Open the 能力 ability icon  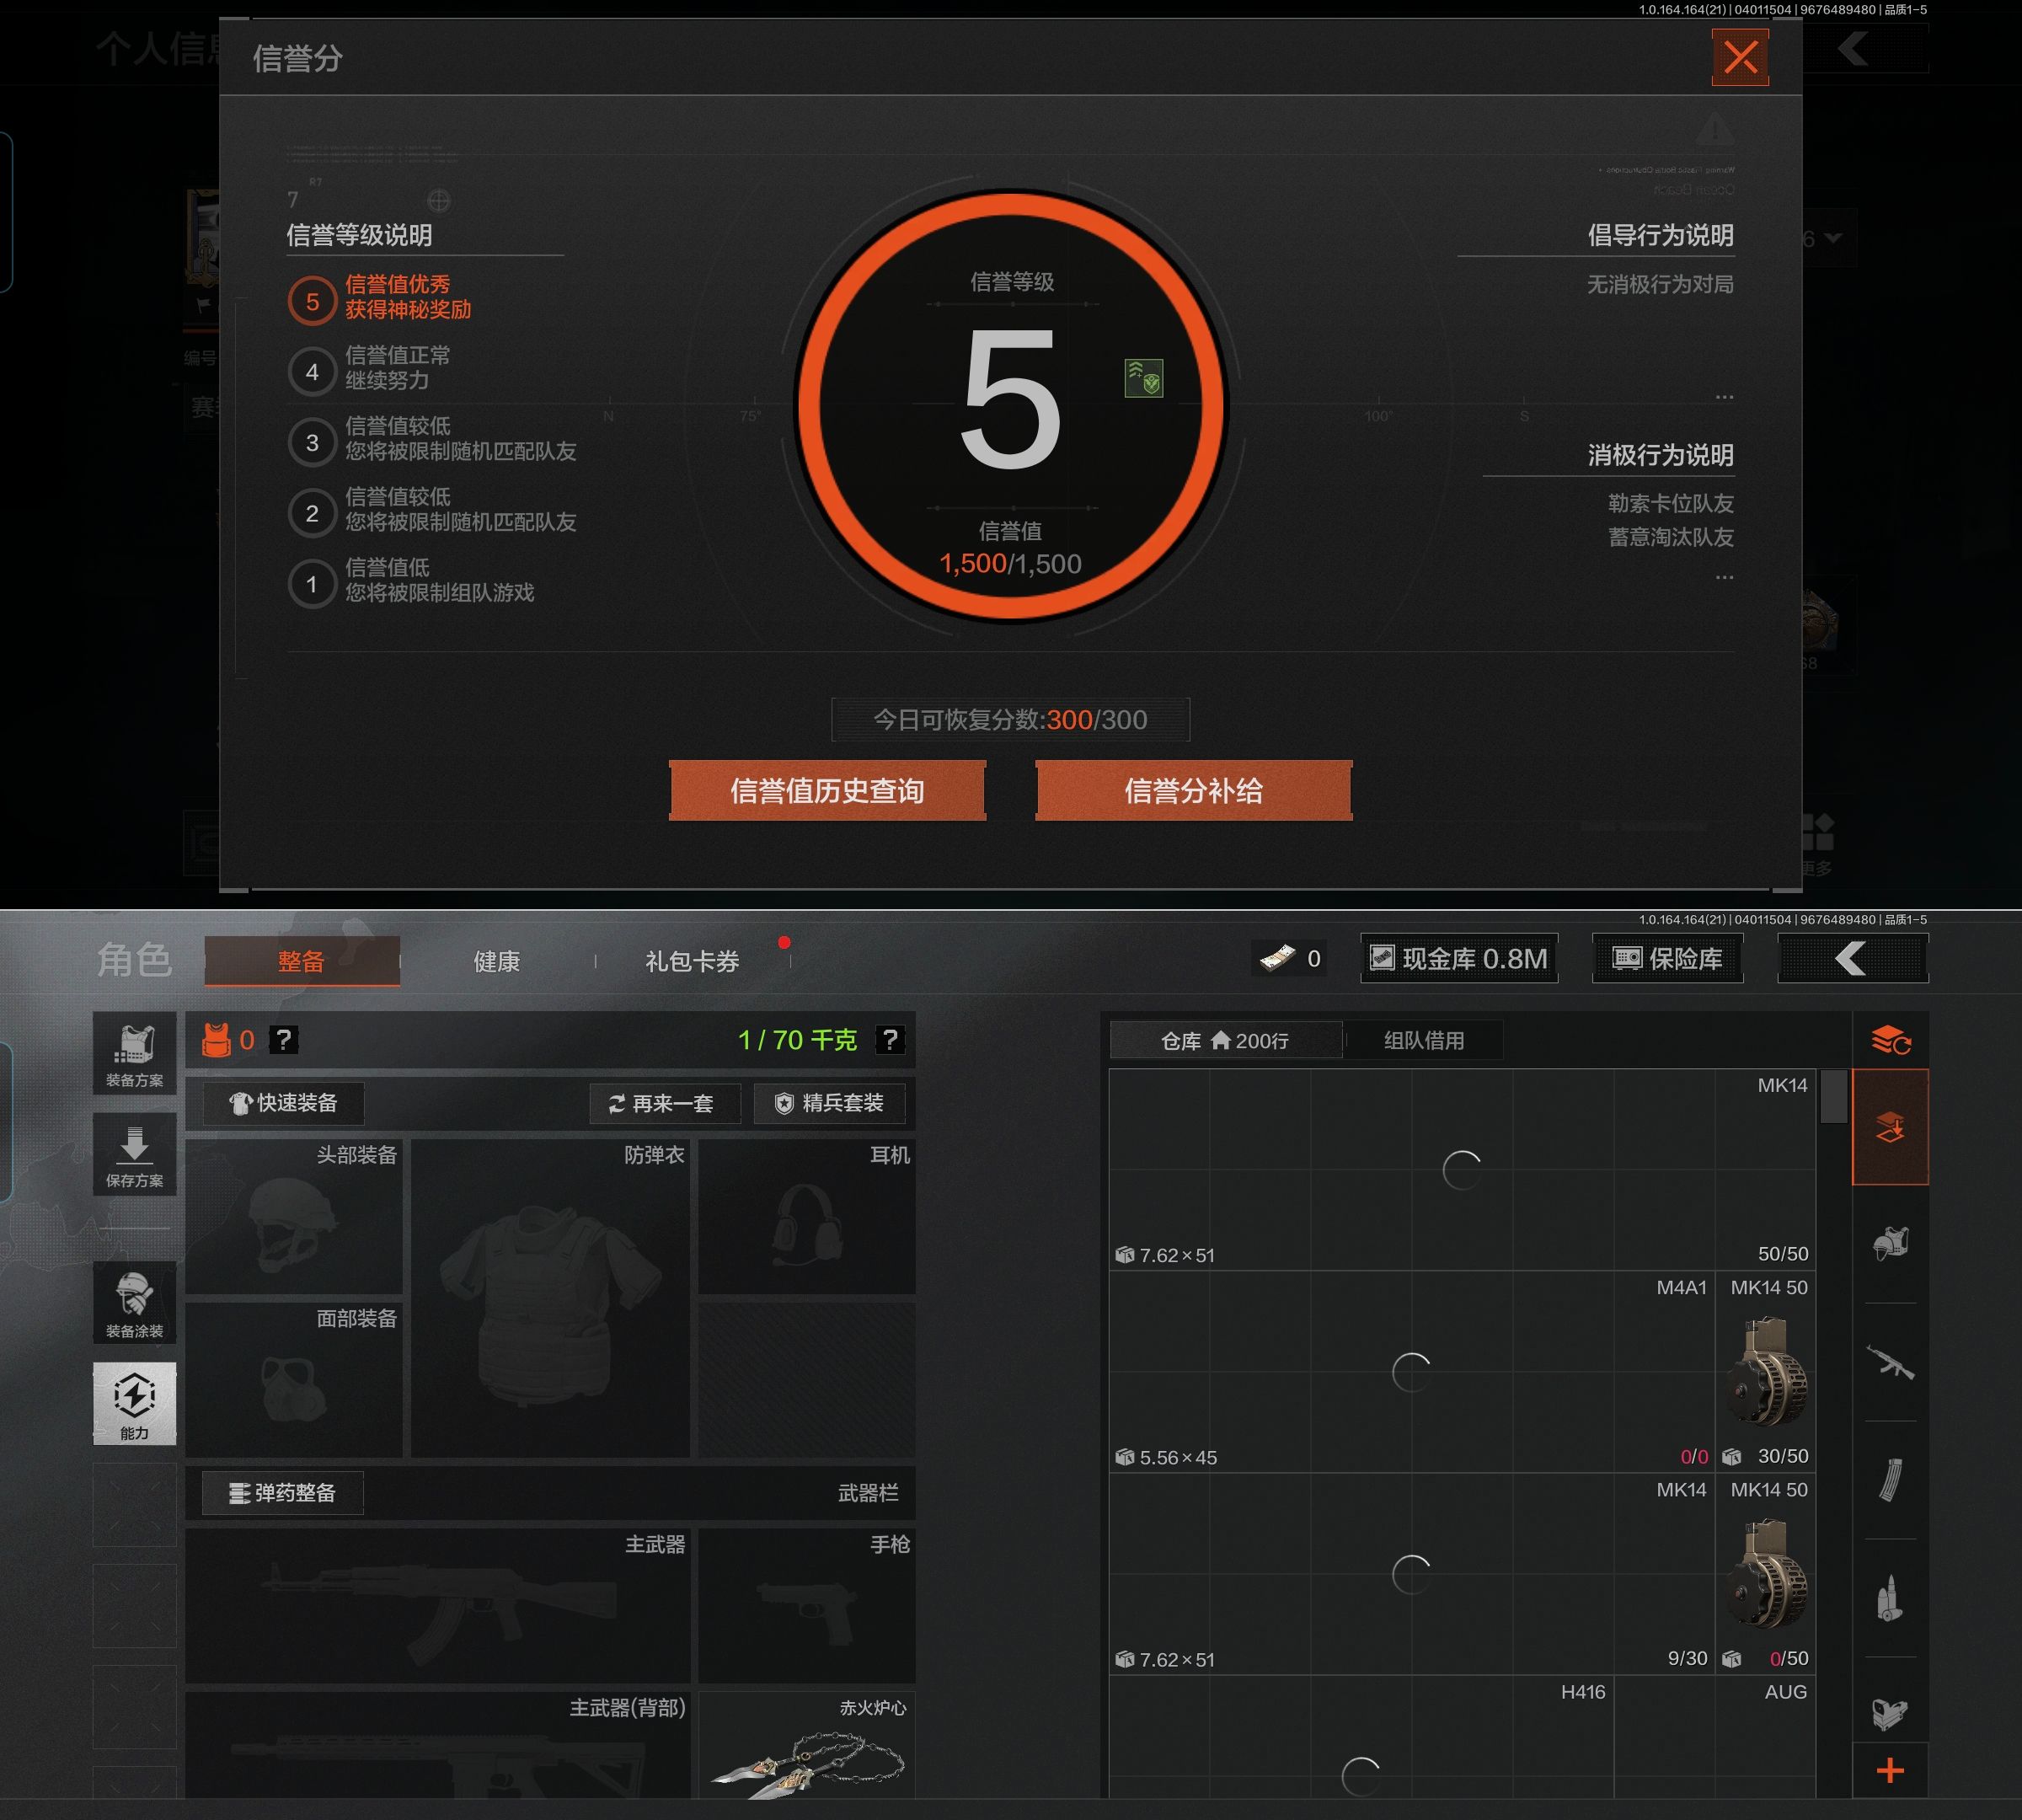pyautogui.click(x=134, y=1403)
